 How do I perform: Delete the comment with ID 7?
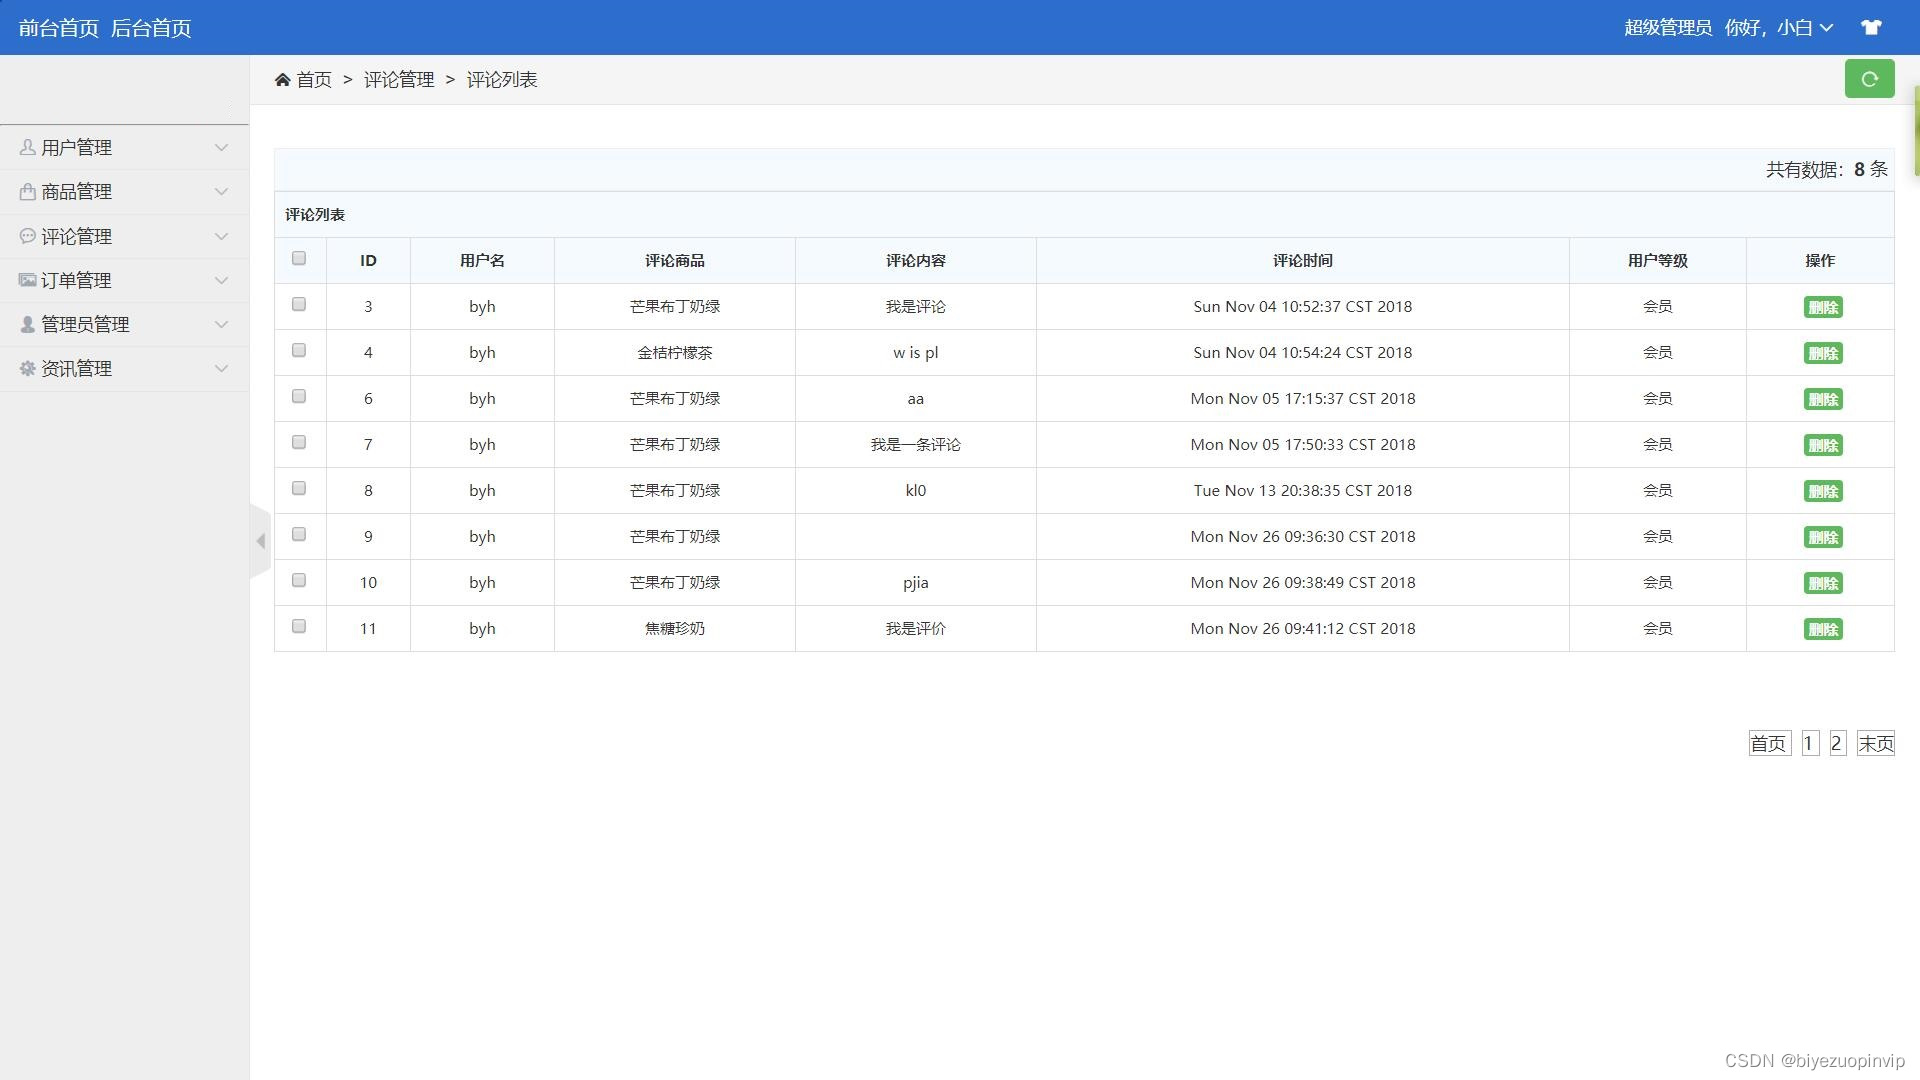(x=1822, y=445)
